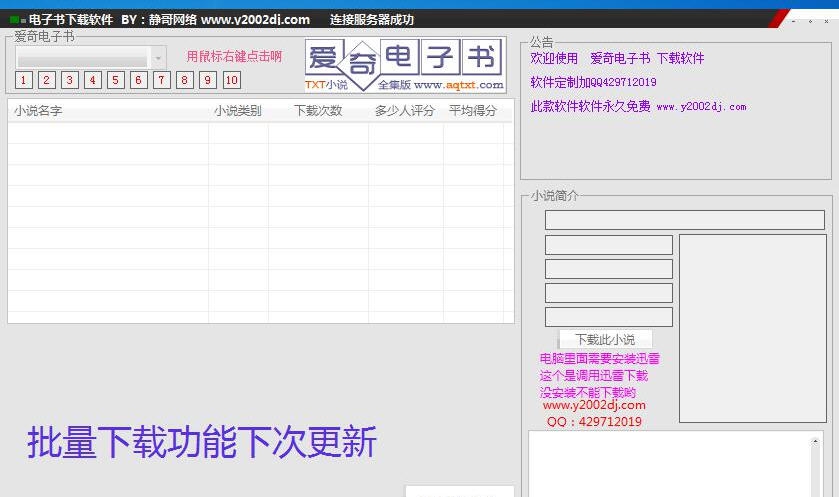Click the 这个是调用迅雷下载 notice
Image resolution: width=839 pixels, height=497 pixels.
(x=593, y=376)
